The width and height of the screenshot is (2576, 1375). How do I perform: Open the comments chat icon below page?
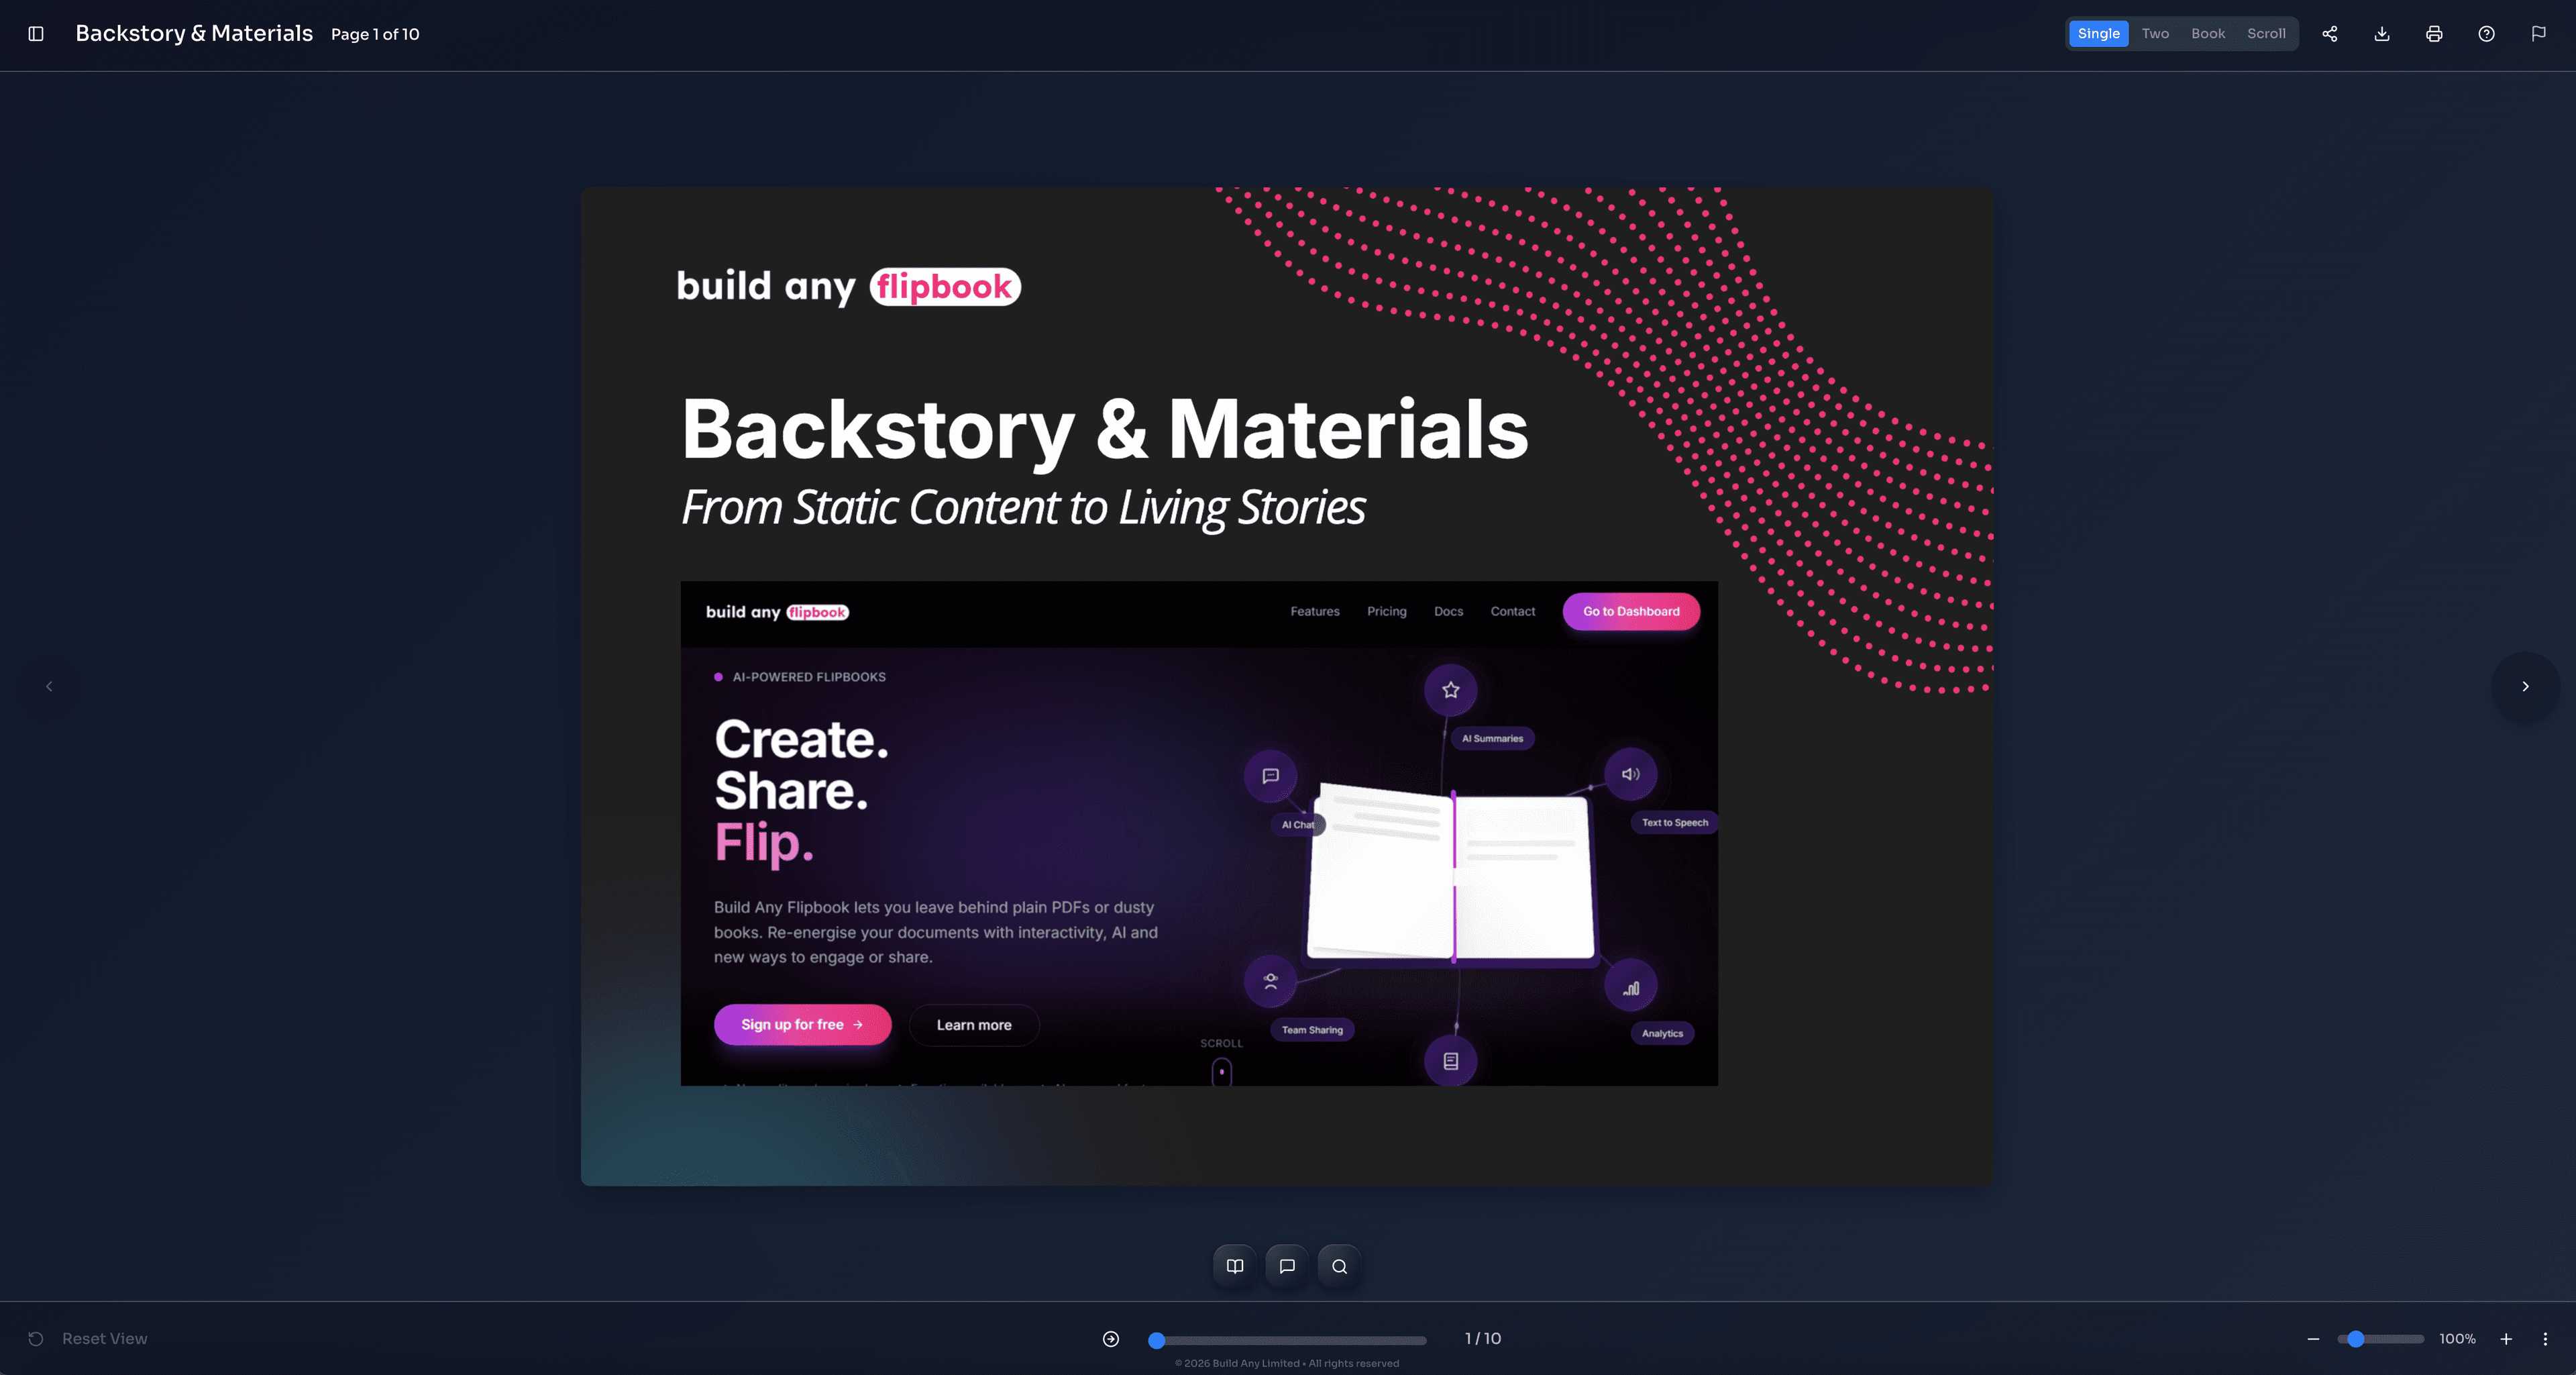click(x=1287, y=1266)
